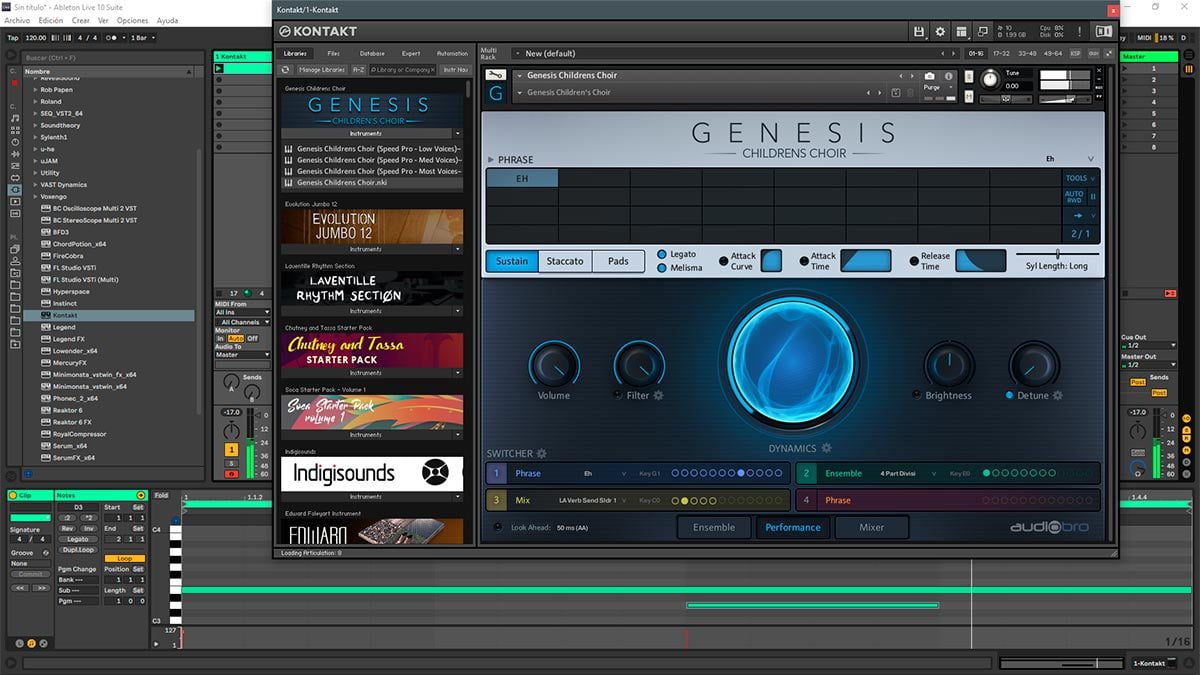Open the Switcher gear settings
This screenshot has width=1200, height=675.
click(x=542, y=454)
